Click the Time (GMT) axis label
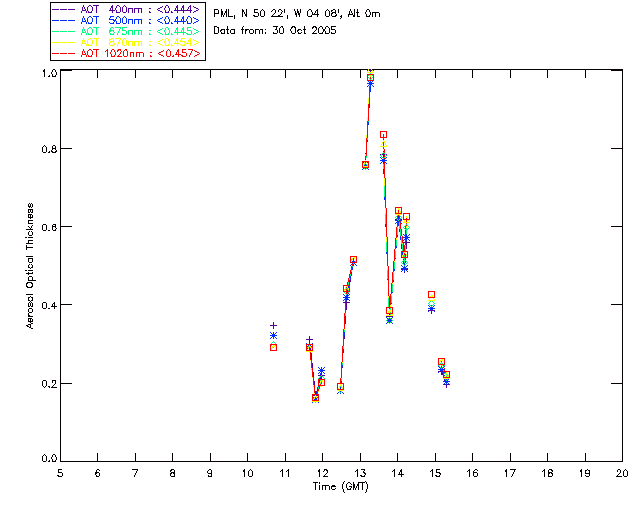The width and height of the screenshot is (640, 512). click(341, 487)
